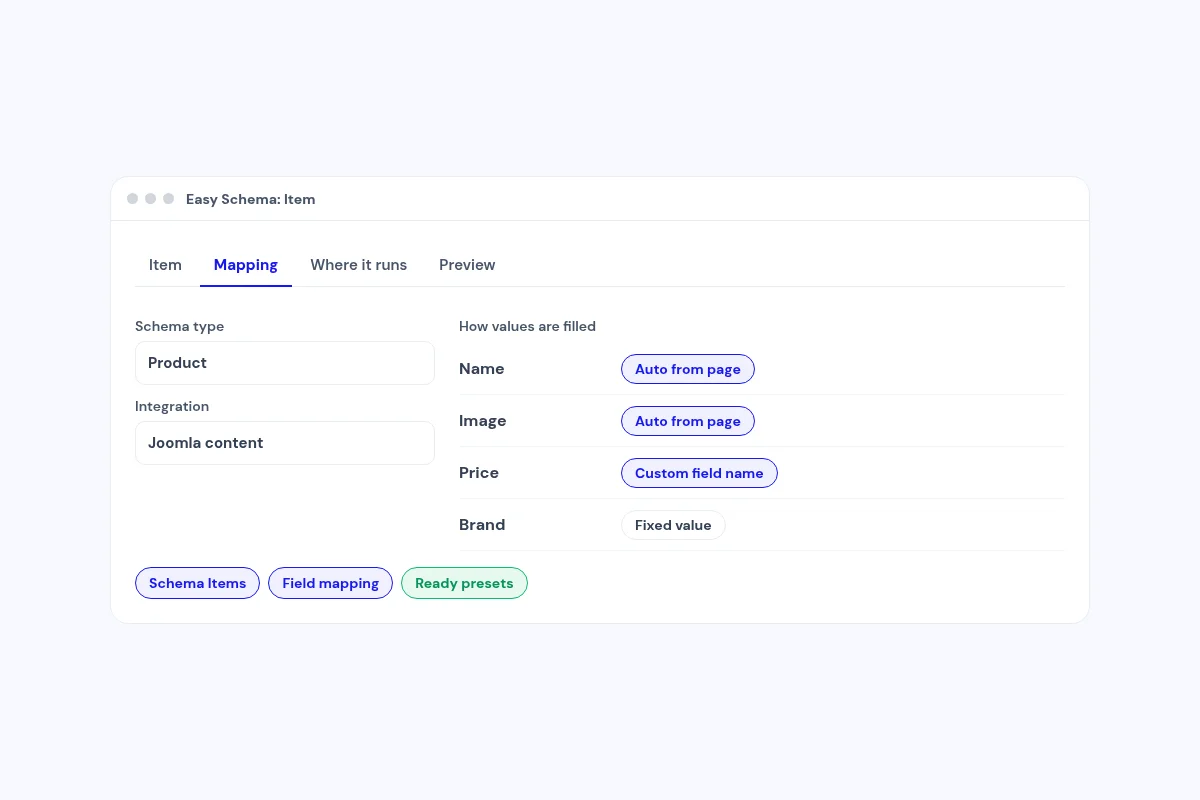Screen dimensions: 1200x800
Task: Switch to the Item tab
Action: pyautogui.click(x=165, y=265)
